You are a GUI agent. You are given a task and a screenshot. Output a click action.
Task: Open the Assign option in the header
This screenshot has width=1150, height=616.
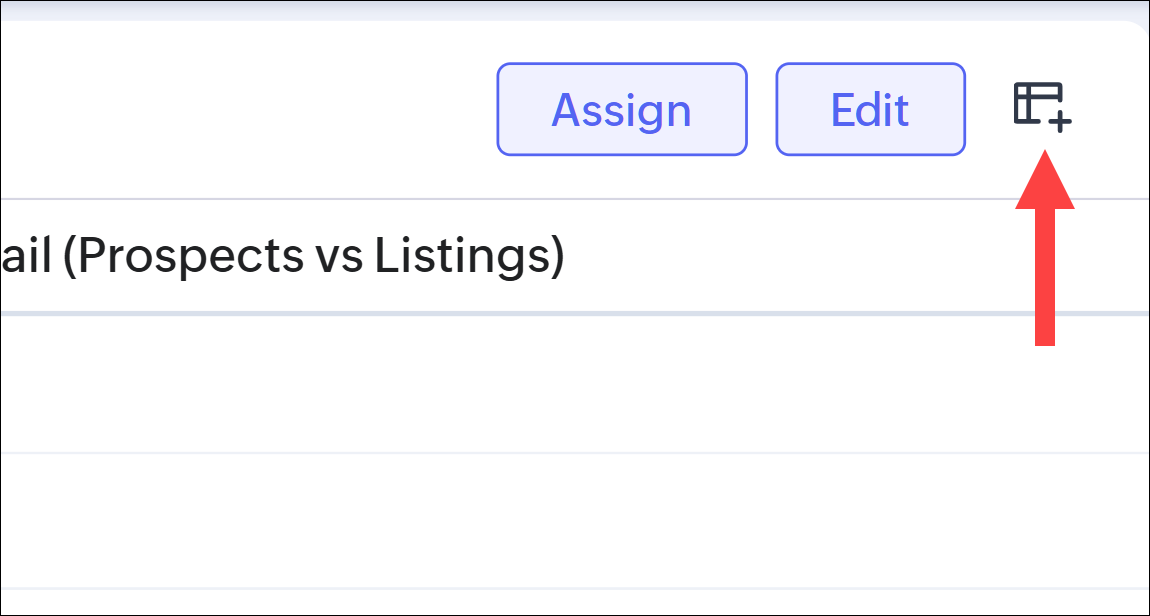(621, 110)
